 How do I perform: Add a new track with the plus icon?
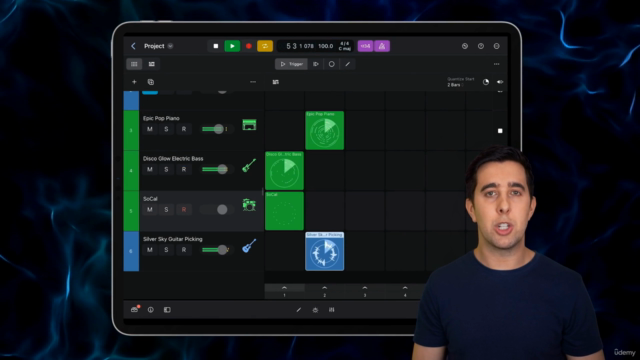click(x=134, y=82)
